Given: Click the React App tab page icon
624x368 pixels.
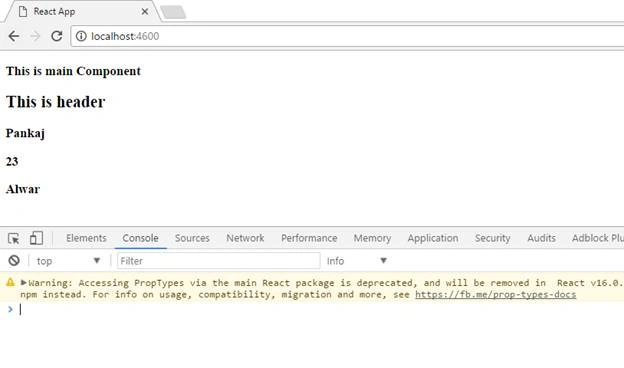Looking at the screenshot, I should [23, 12].
